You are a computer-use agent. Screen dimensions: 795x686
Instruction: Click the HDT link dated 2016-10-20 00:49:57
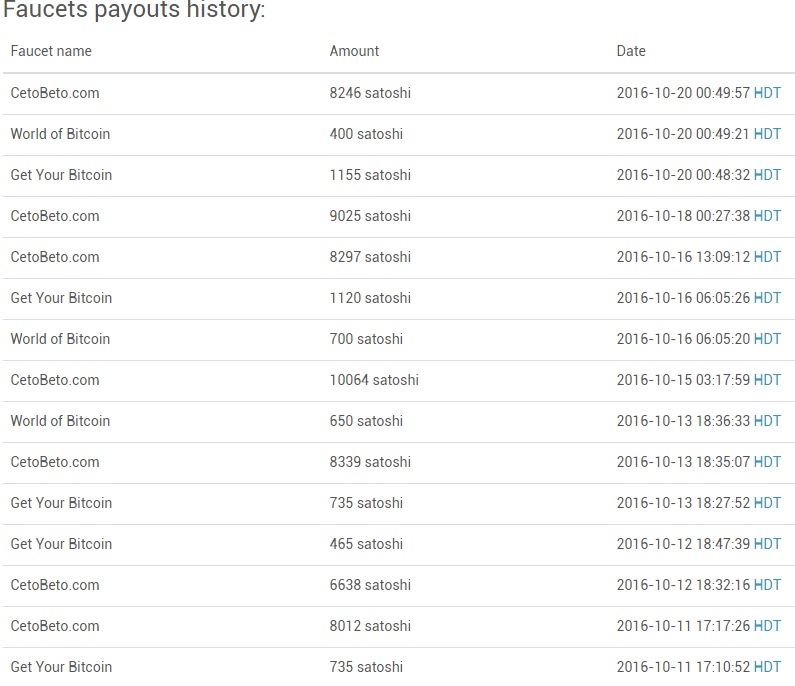(767, 93)
